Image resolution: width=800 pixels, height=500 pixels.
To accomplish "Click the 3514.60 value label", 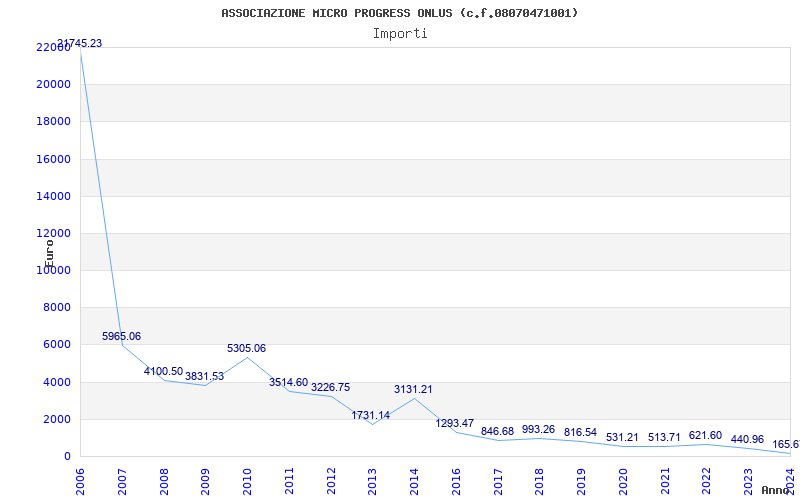I will click(289, 382).
